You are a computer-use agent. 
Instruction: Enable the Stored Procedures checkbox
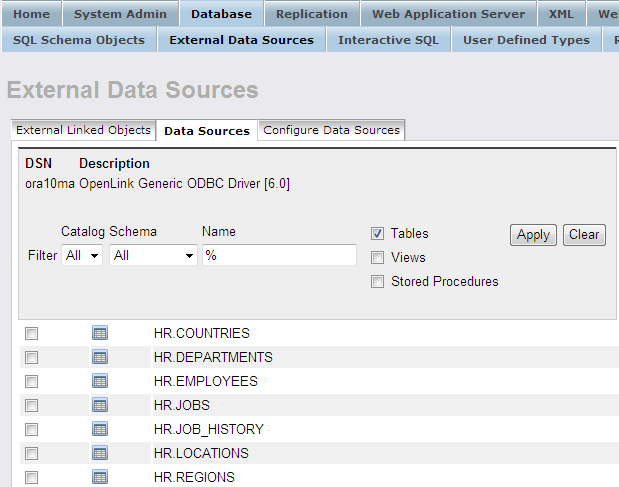(x=378, y=281)
